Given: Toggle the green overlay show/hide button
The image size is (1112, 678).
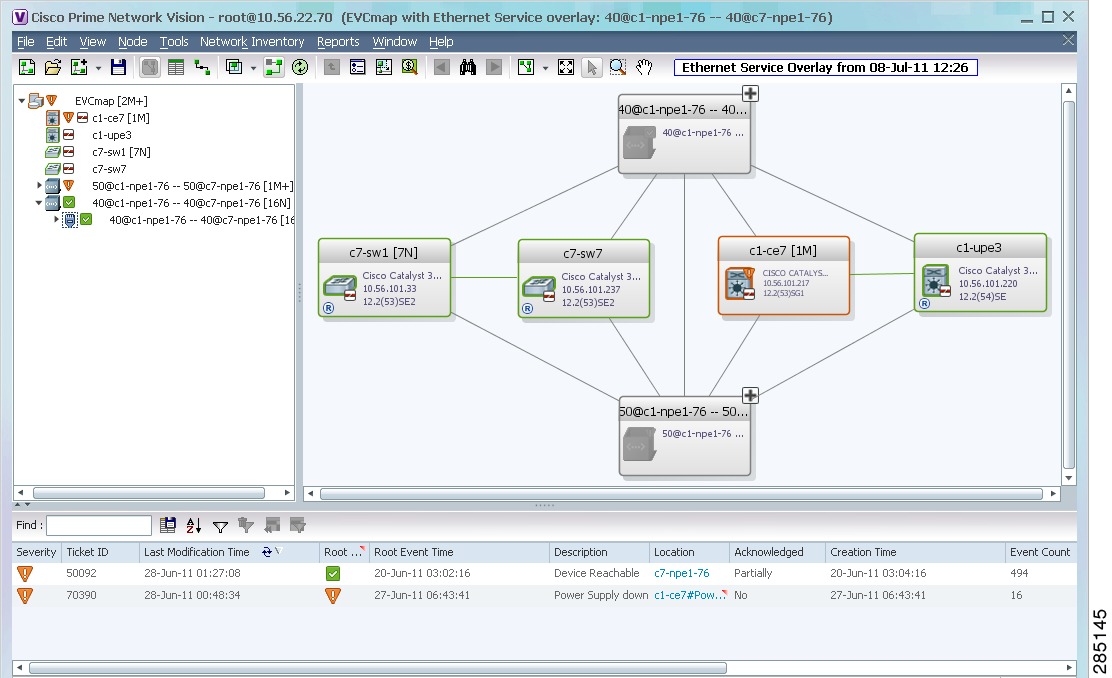Looking at the screenshot, I should coord(274,67).
